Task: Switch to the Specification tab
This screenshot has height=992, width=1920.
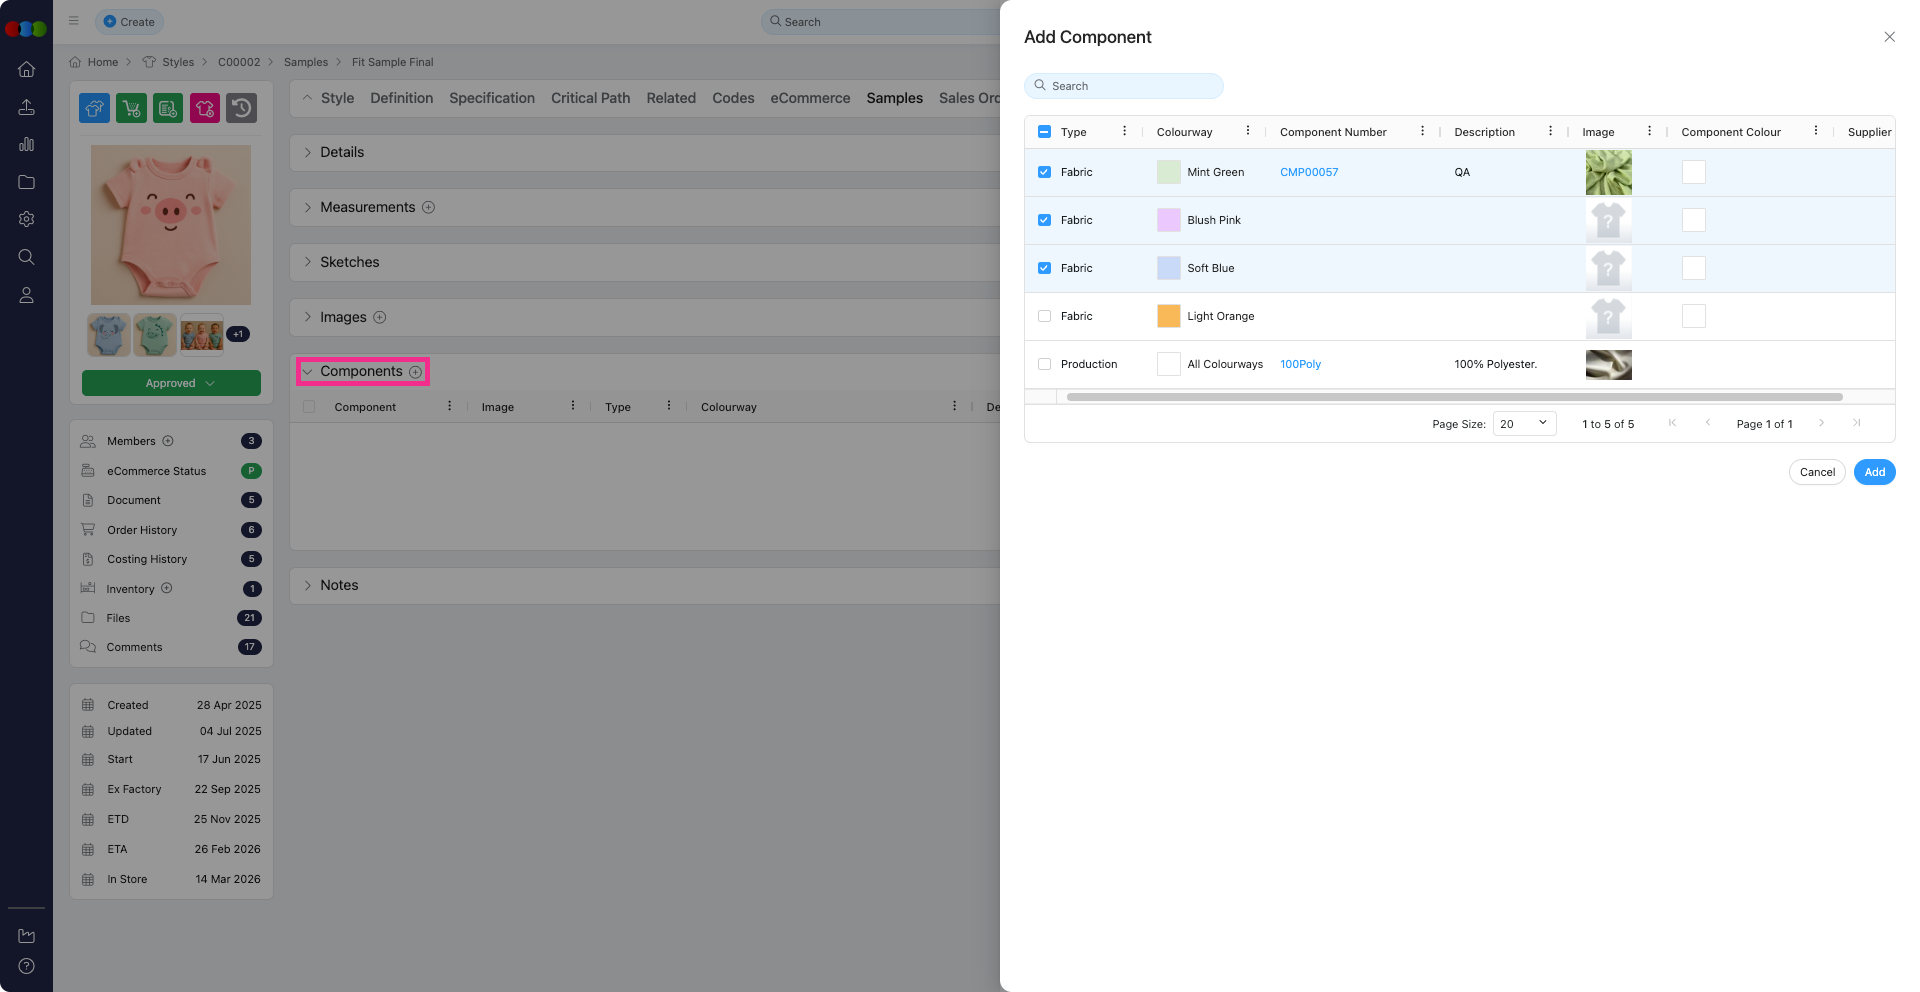Action: (491, 98)
